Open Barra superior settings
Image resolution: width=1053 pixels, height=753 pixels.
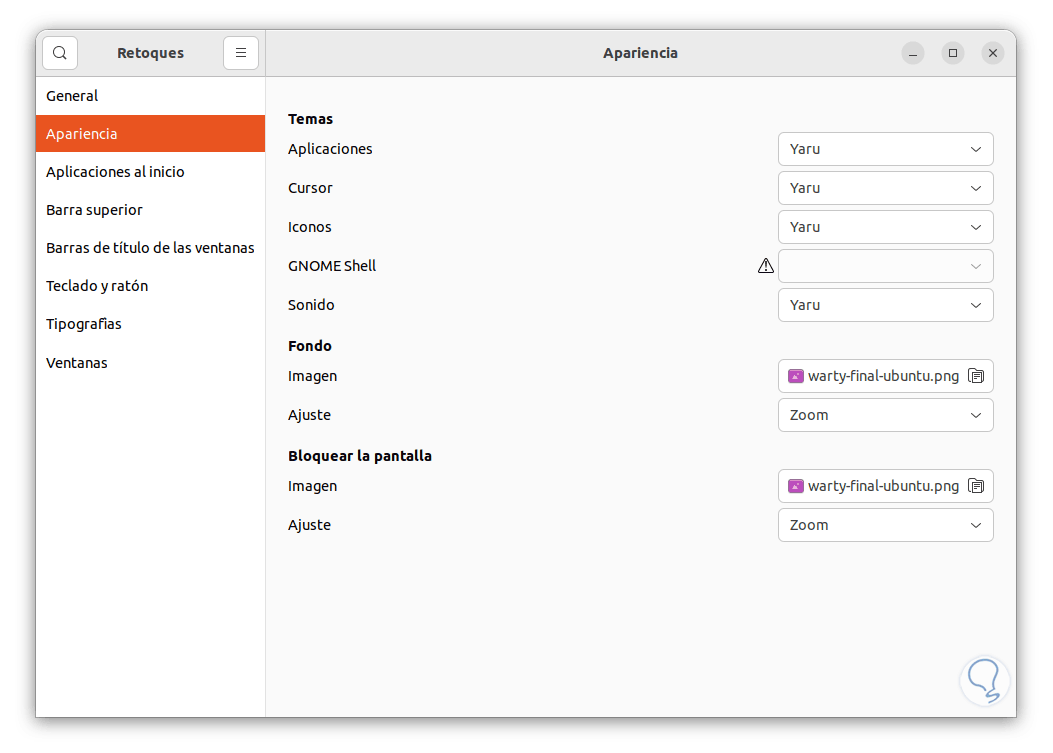tap(94, 210)
